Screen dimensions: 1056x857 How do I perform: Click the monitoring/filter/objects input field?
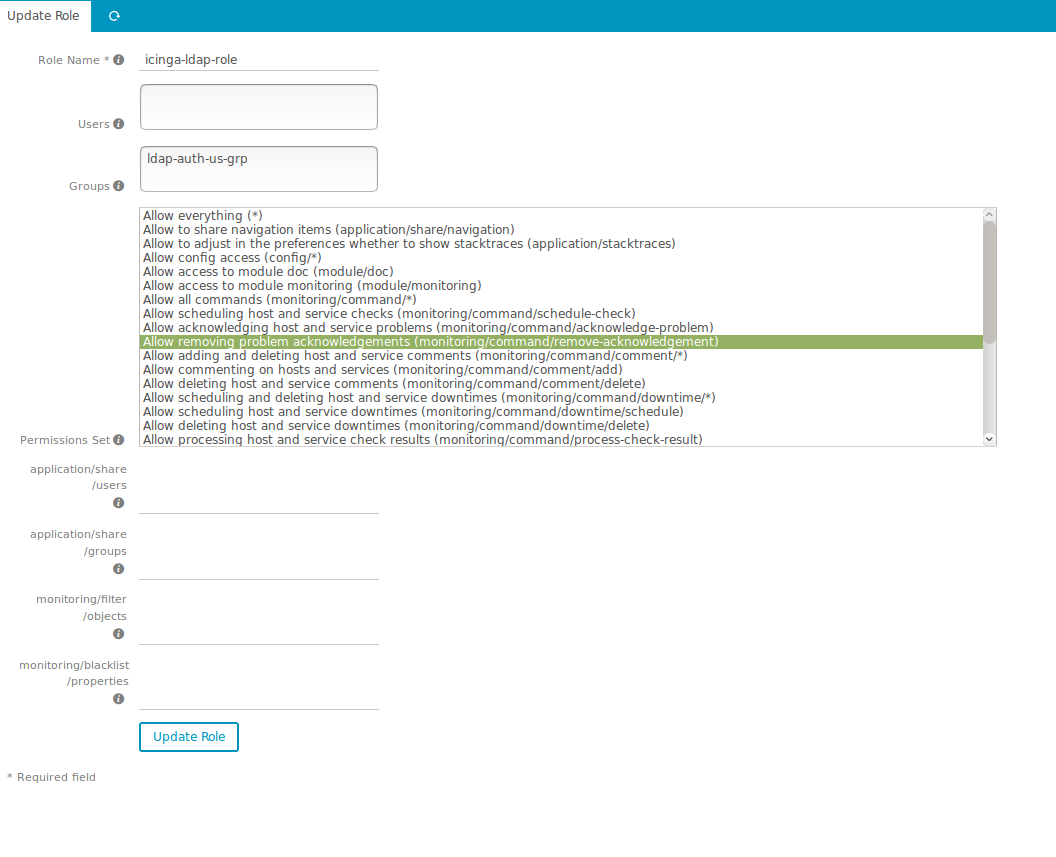pyautogui.click(x=258, y=632)
